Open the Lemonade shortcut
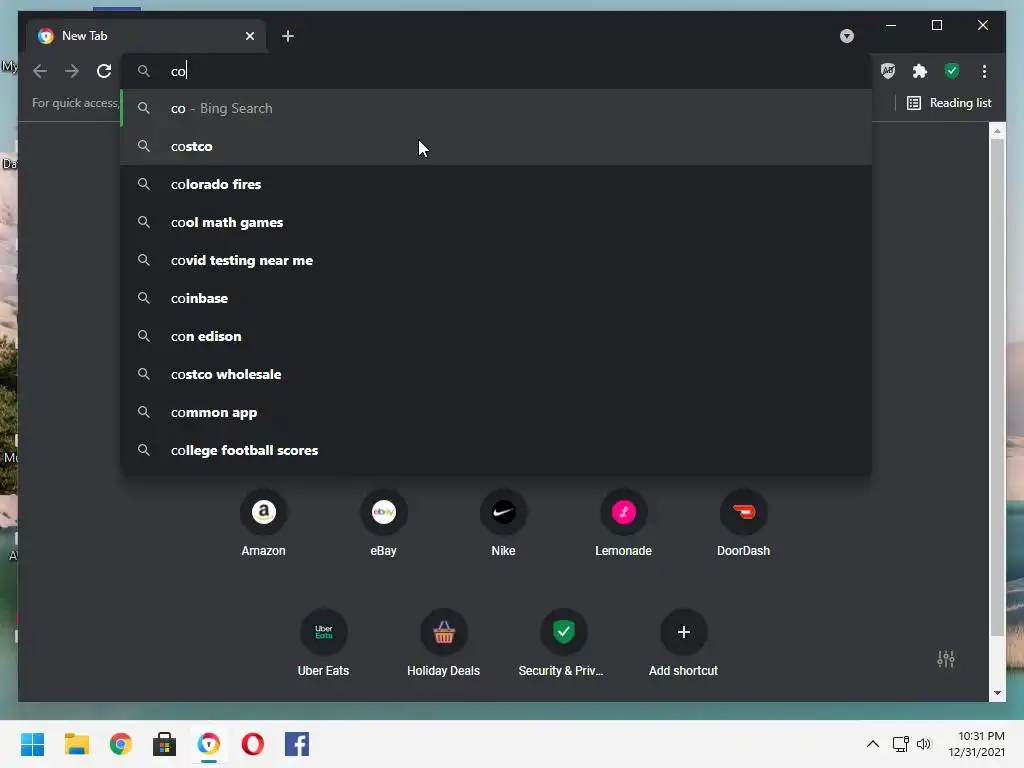Image resolution: width=1024 pixels, height=768 pixels. coord(624,522)
